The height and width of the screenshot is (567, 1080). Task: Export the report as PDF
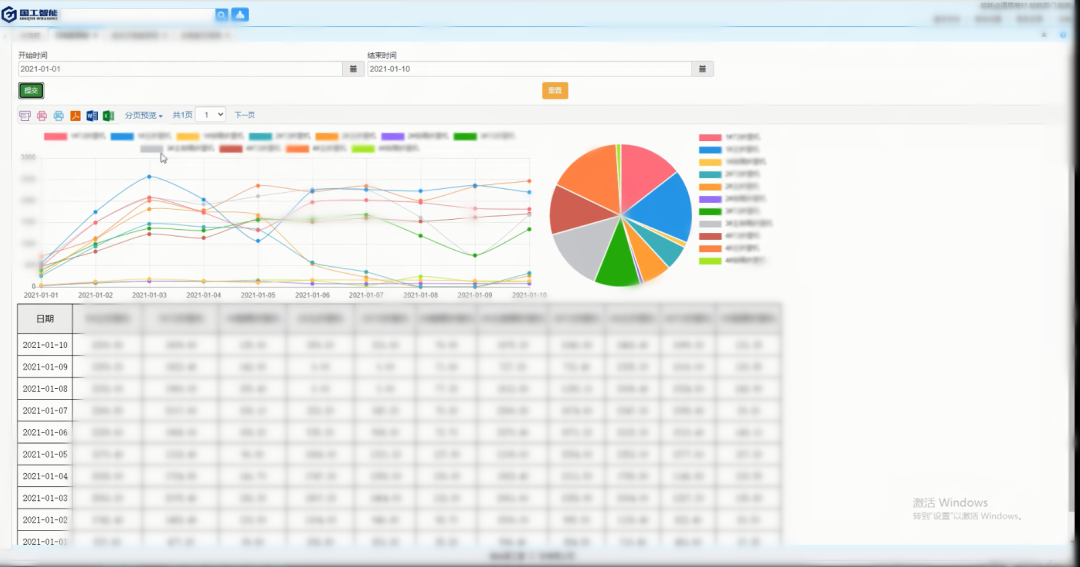point(75,115)
